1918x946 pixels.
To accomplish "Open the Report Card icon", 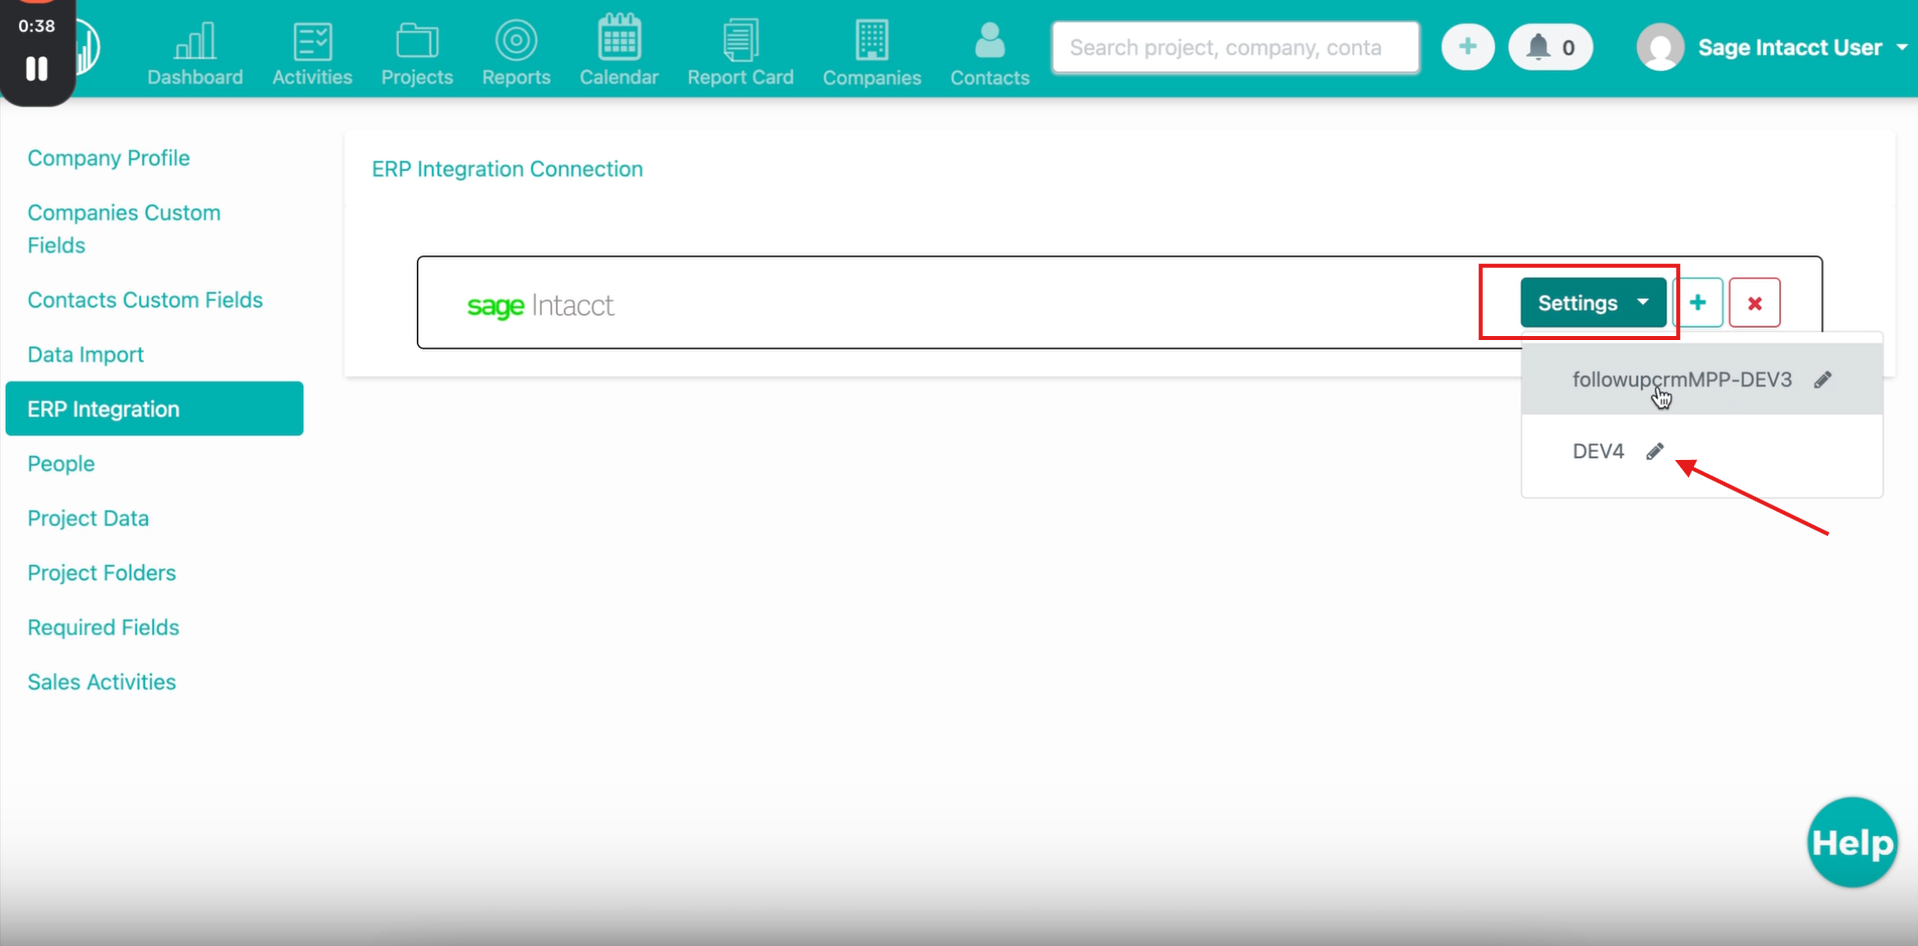I will click(x=740, y=41).
